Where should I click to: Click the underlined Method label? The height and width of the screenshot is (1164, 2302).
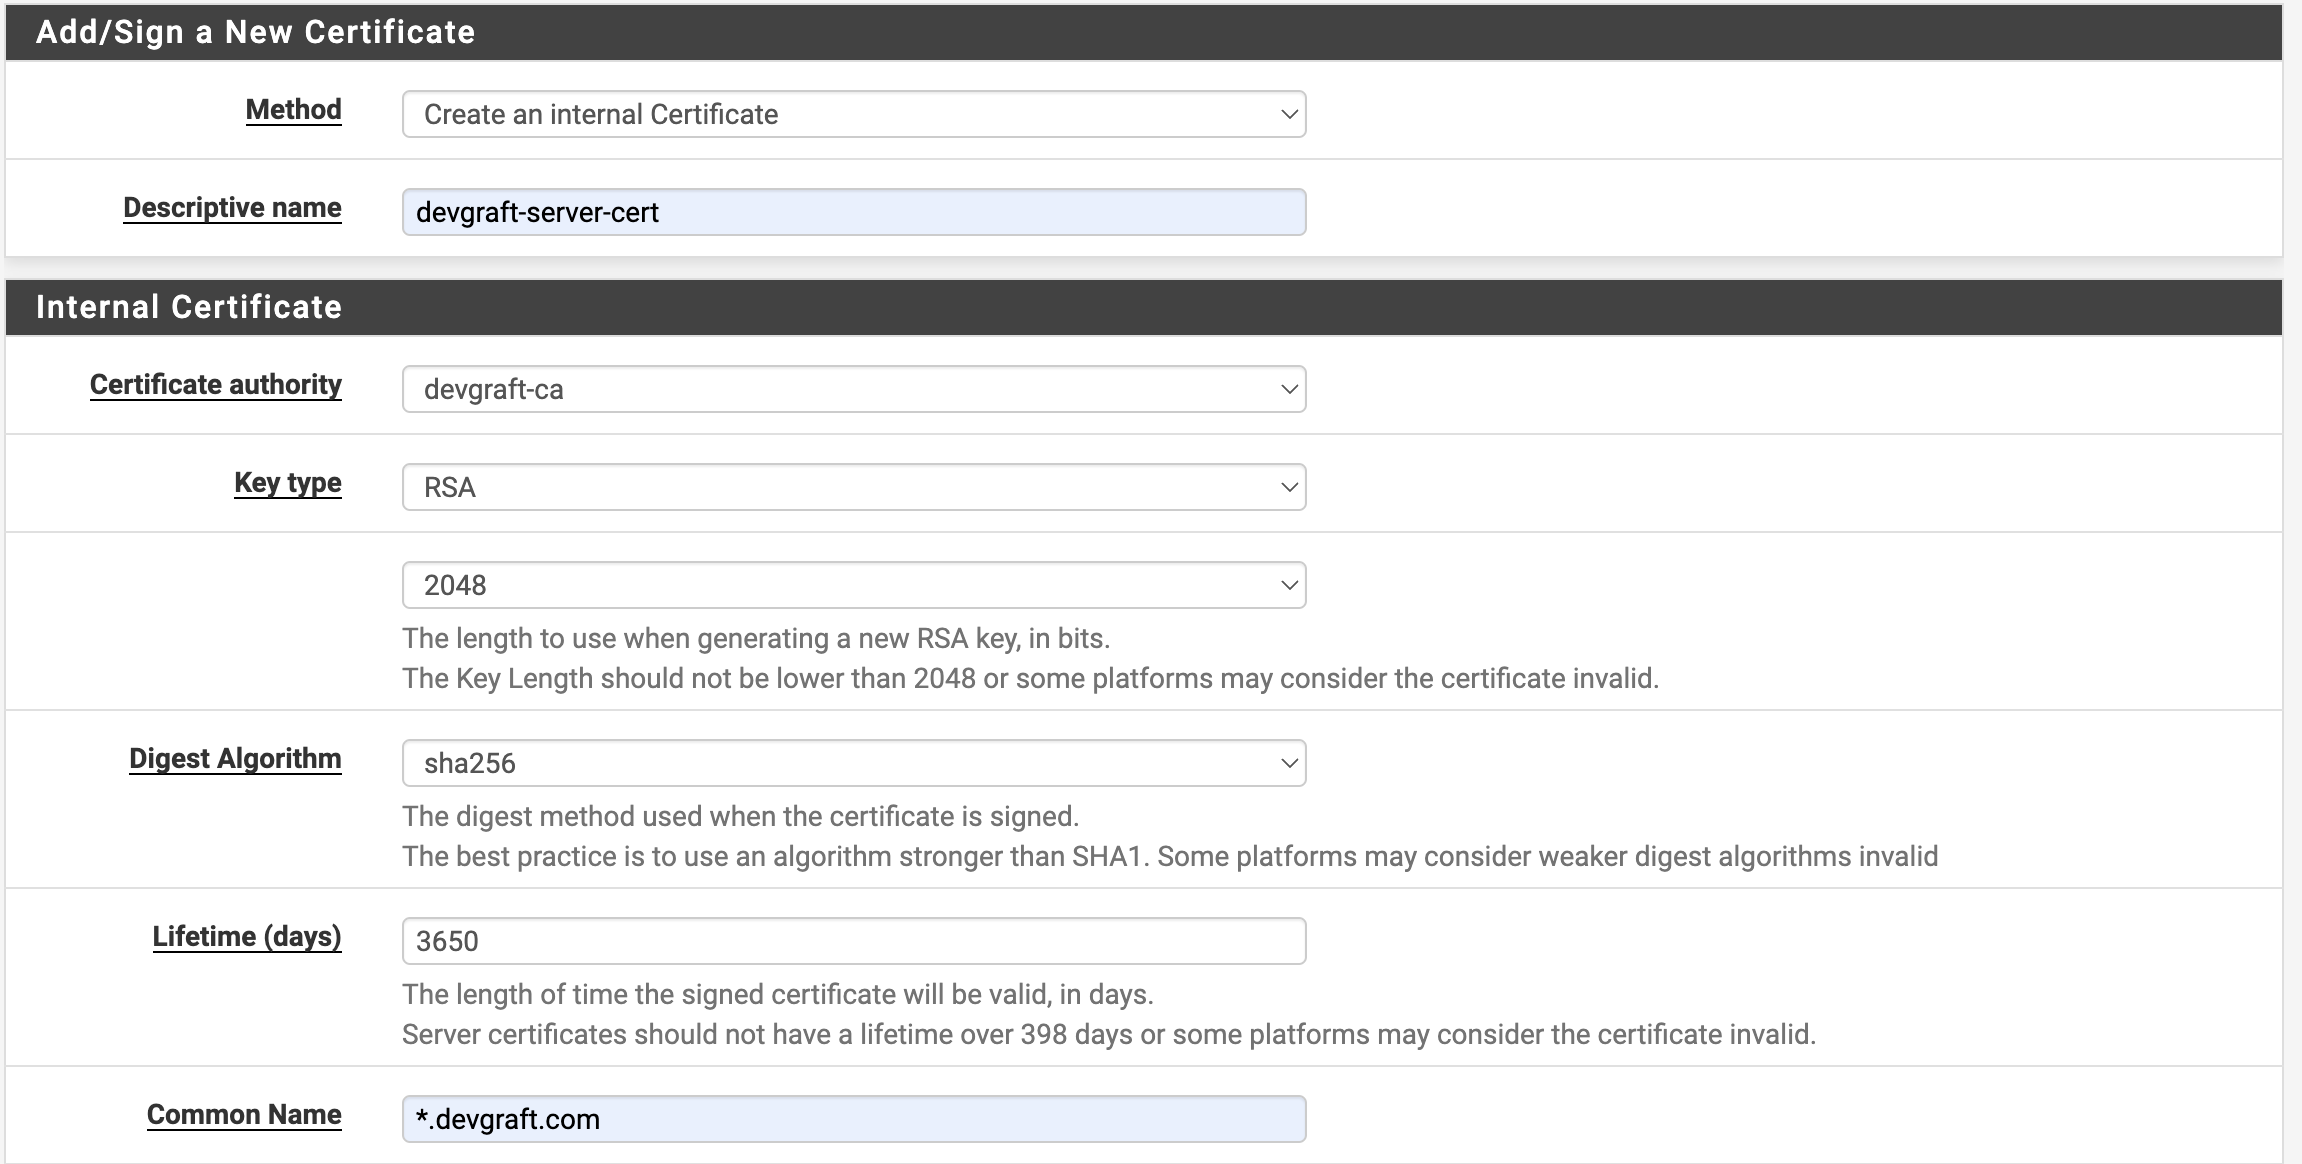[x=293, y=110]
